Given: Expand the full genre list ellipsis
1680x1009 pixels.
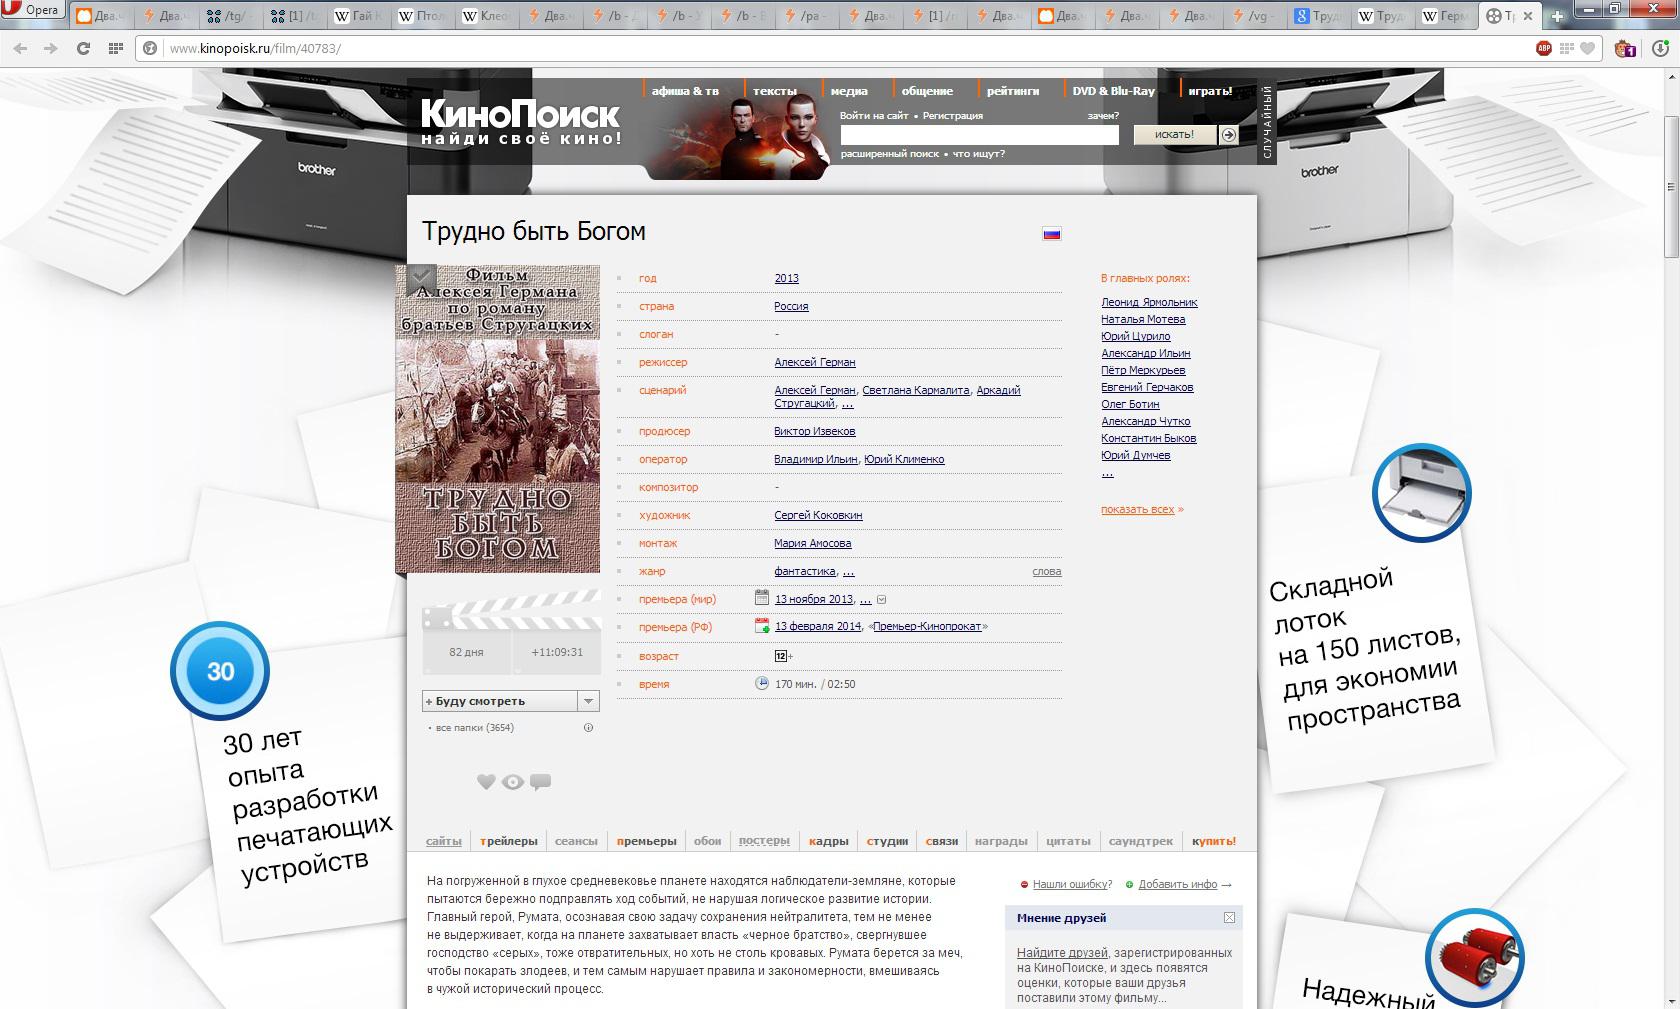Looking at the screenshot, I should 849,572.
